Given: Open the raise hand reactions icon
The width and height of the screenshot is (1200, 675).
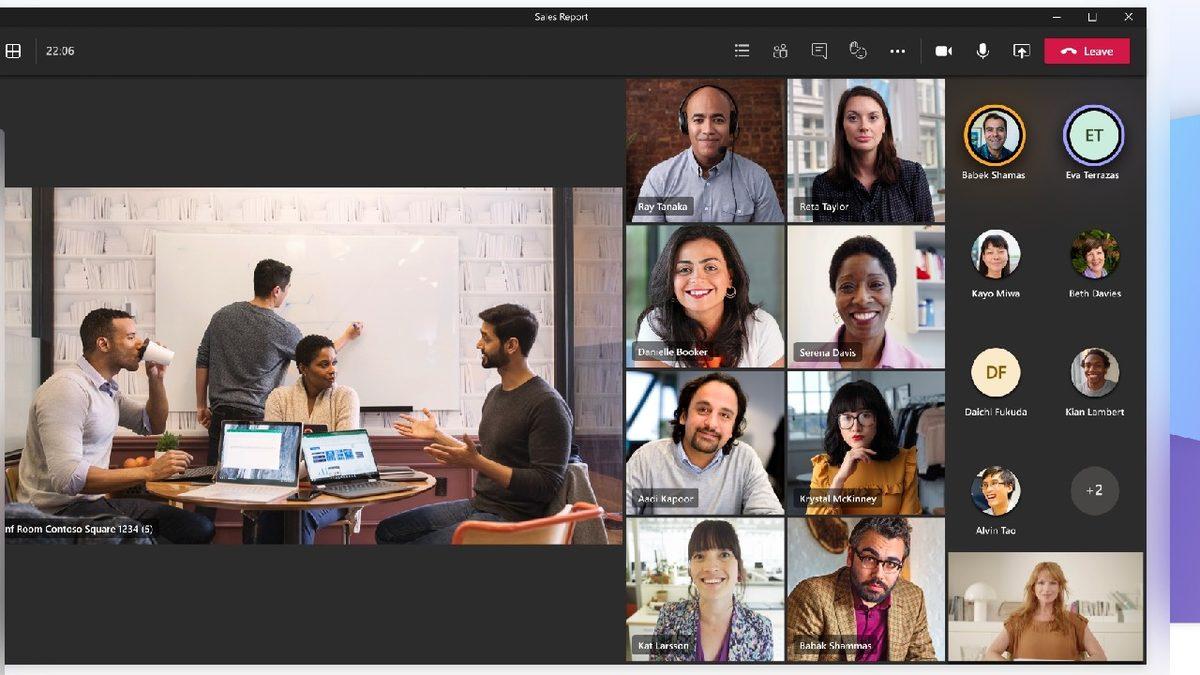Looking at the screenshot, I should (857, 51).
